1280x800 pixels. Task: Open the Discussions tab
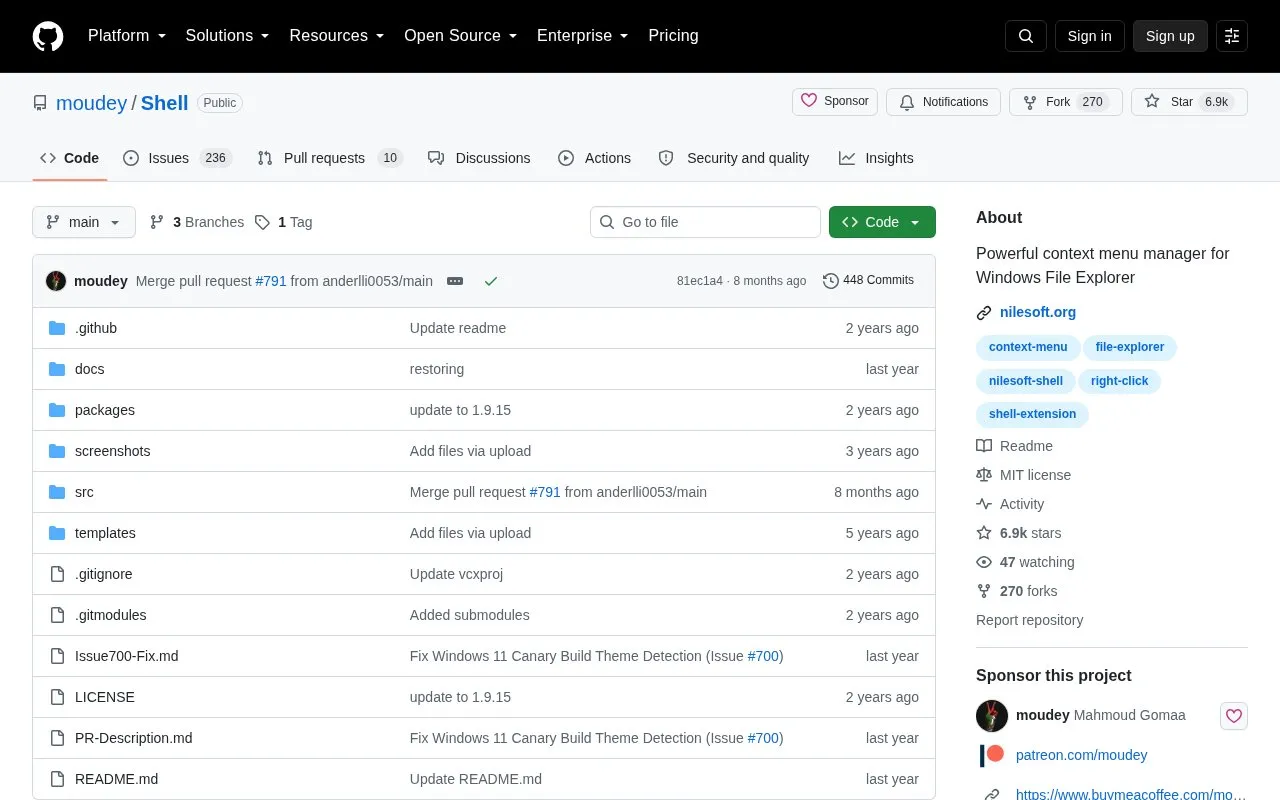point(479,158)
